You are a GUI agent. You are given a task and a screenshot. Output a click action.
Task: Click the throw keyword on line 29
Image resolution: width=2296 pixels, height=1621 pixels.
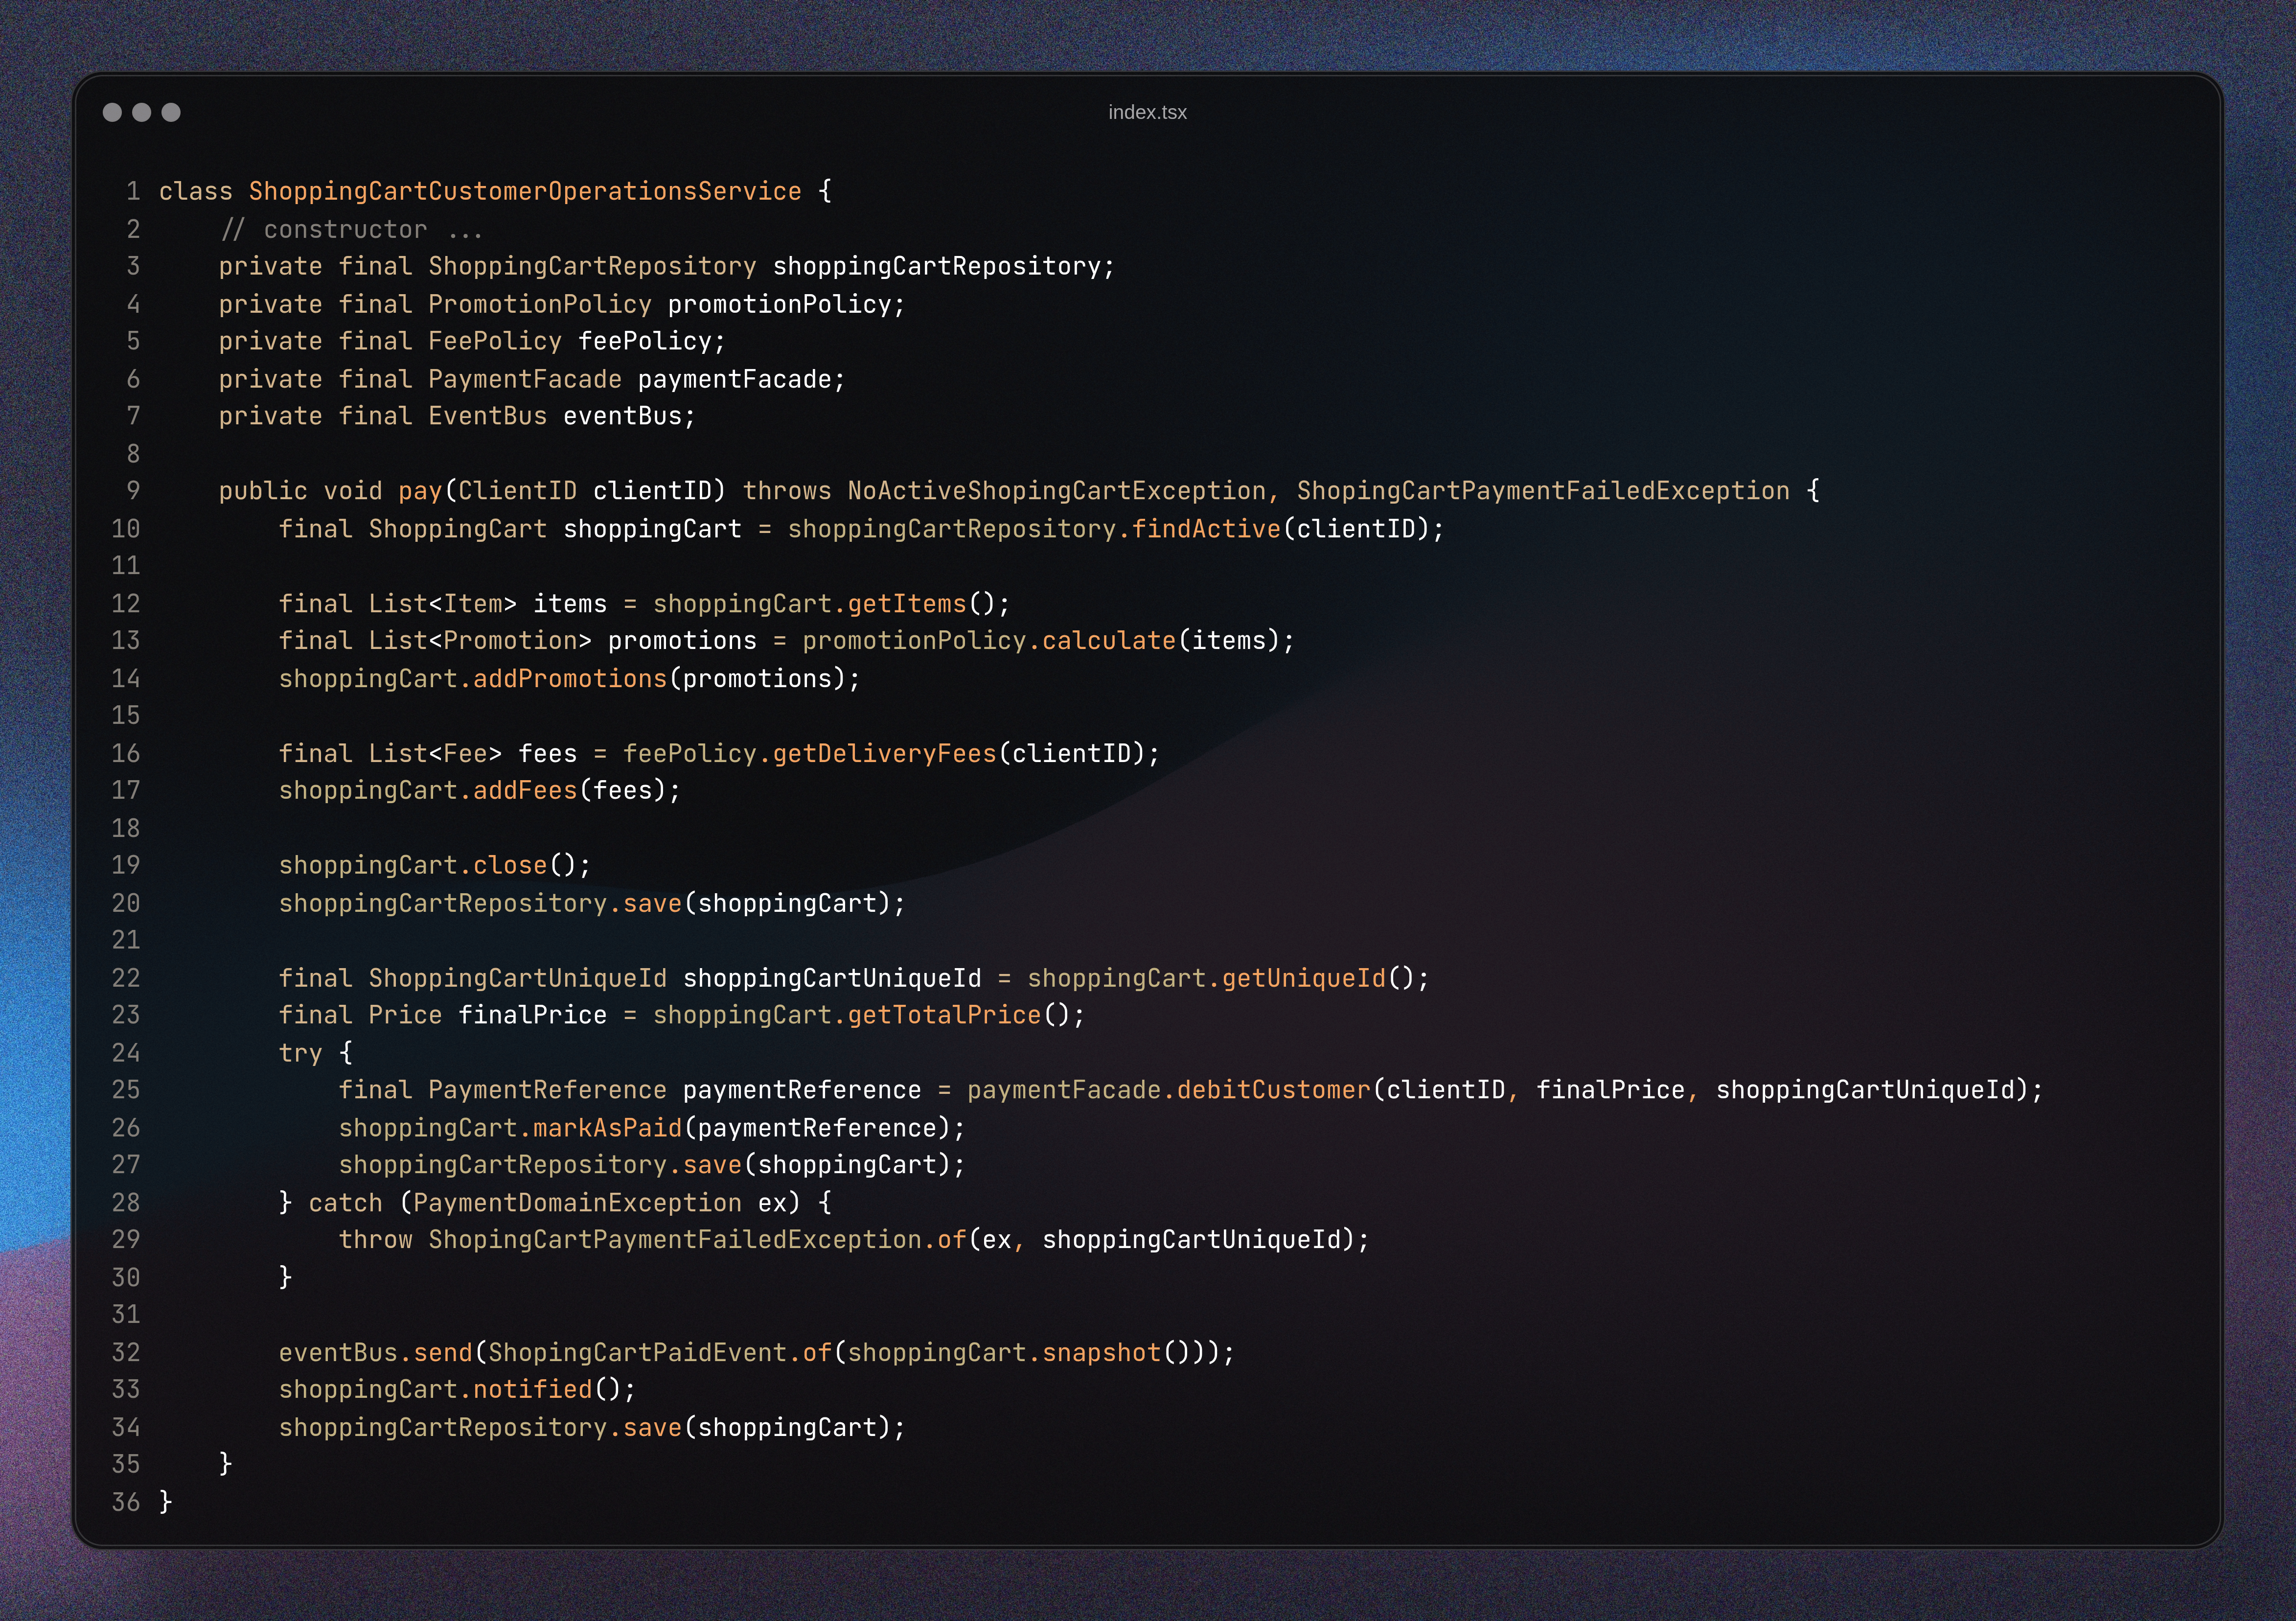click(x=375, y=1240)
